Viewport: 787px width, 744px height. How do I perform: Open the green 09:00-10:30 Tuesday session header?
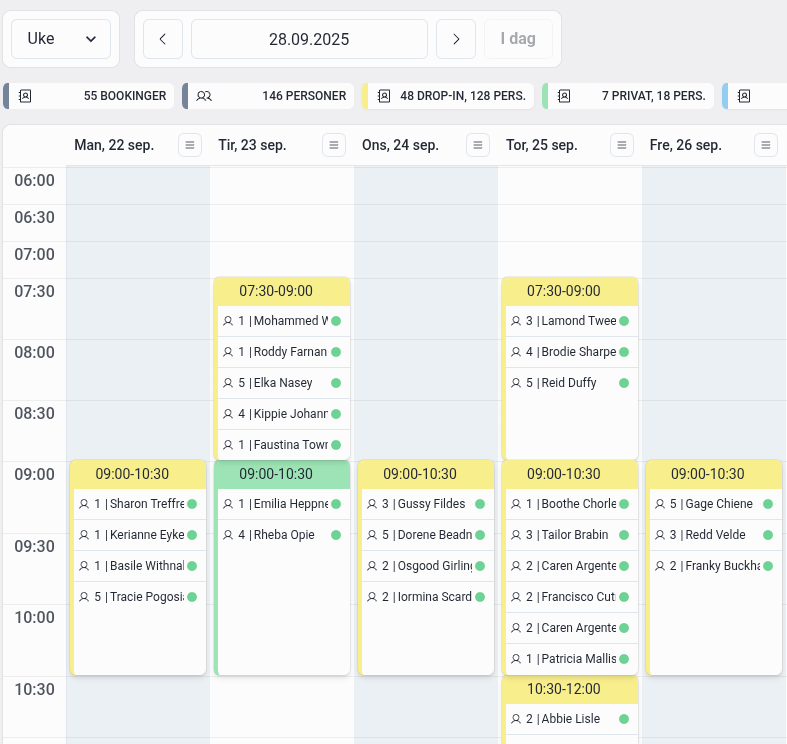click(282, 474)
